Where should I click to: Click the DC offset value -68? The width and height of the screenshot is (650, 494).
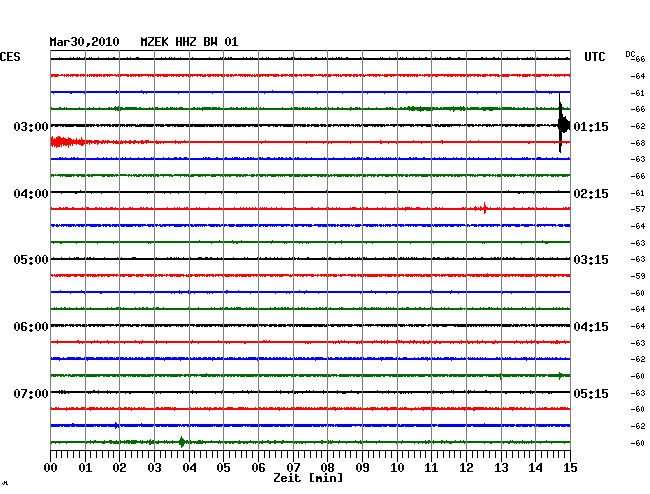tap(638, 143)
